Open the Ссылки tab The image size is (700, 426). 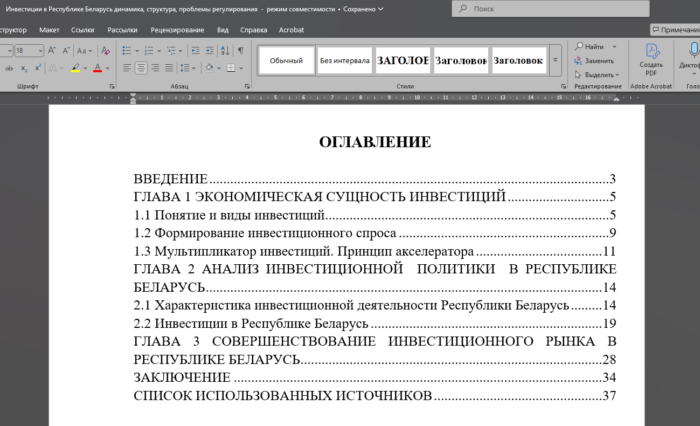83,30
